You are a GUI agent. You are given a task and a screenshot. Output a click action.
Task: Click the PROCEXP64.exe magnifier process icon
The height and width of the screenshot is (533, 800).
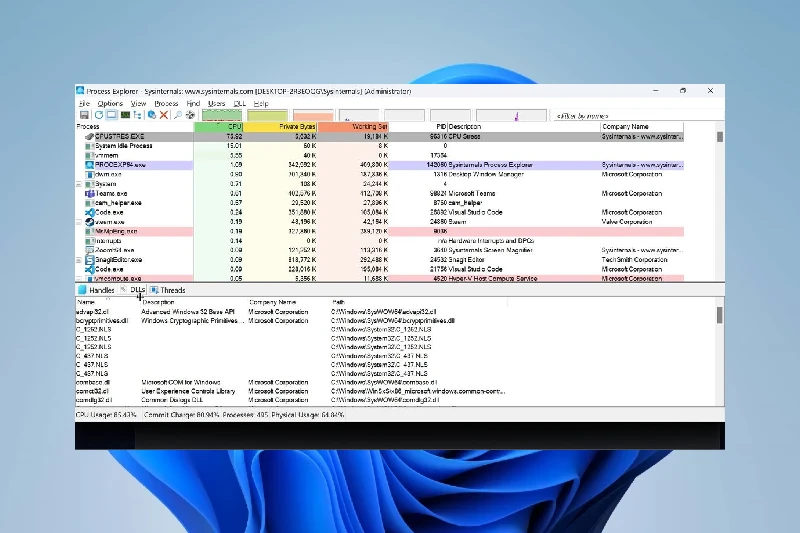tap(89, 165)
